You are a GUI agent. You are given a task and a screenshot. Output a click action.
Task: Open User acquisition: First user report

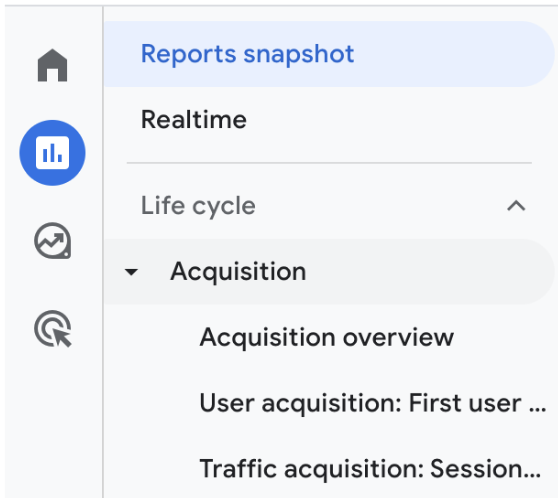(373, 403)
